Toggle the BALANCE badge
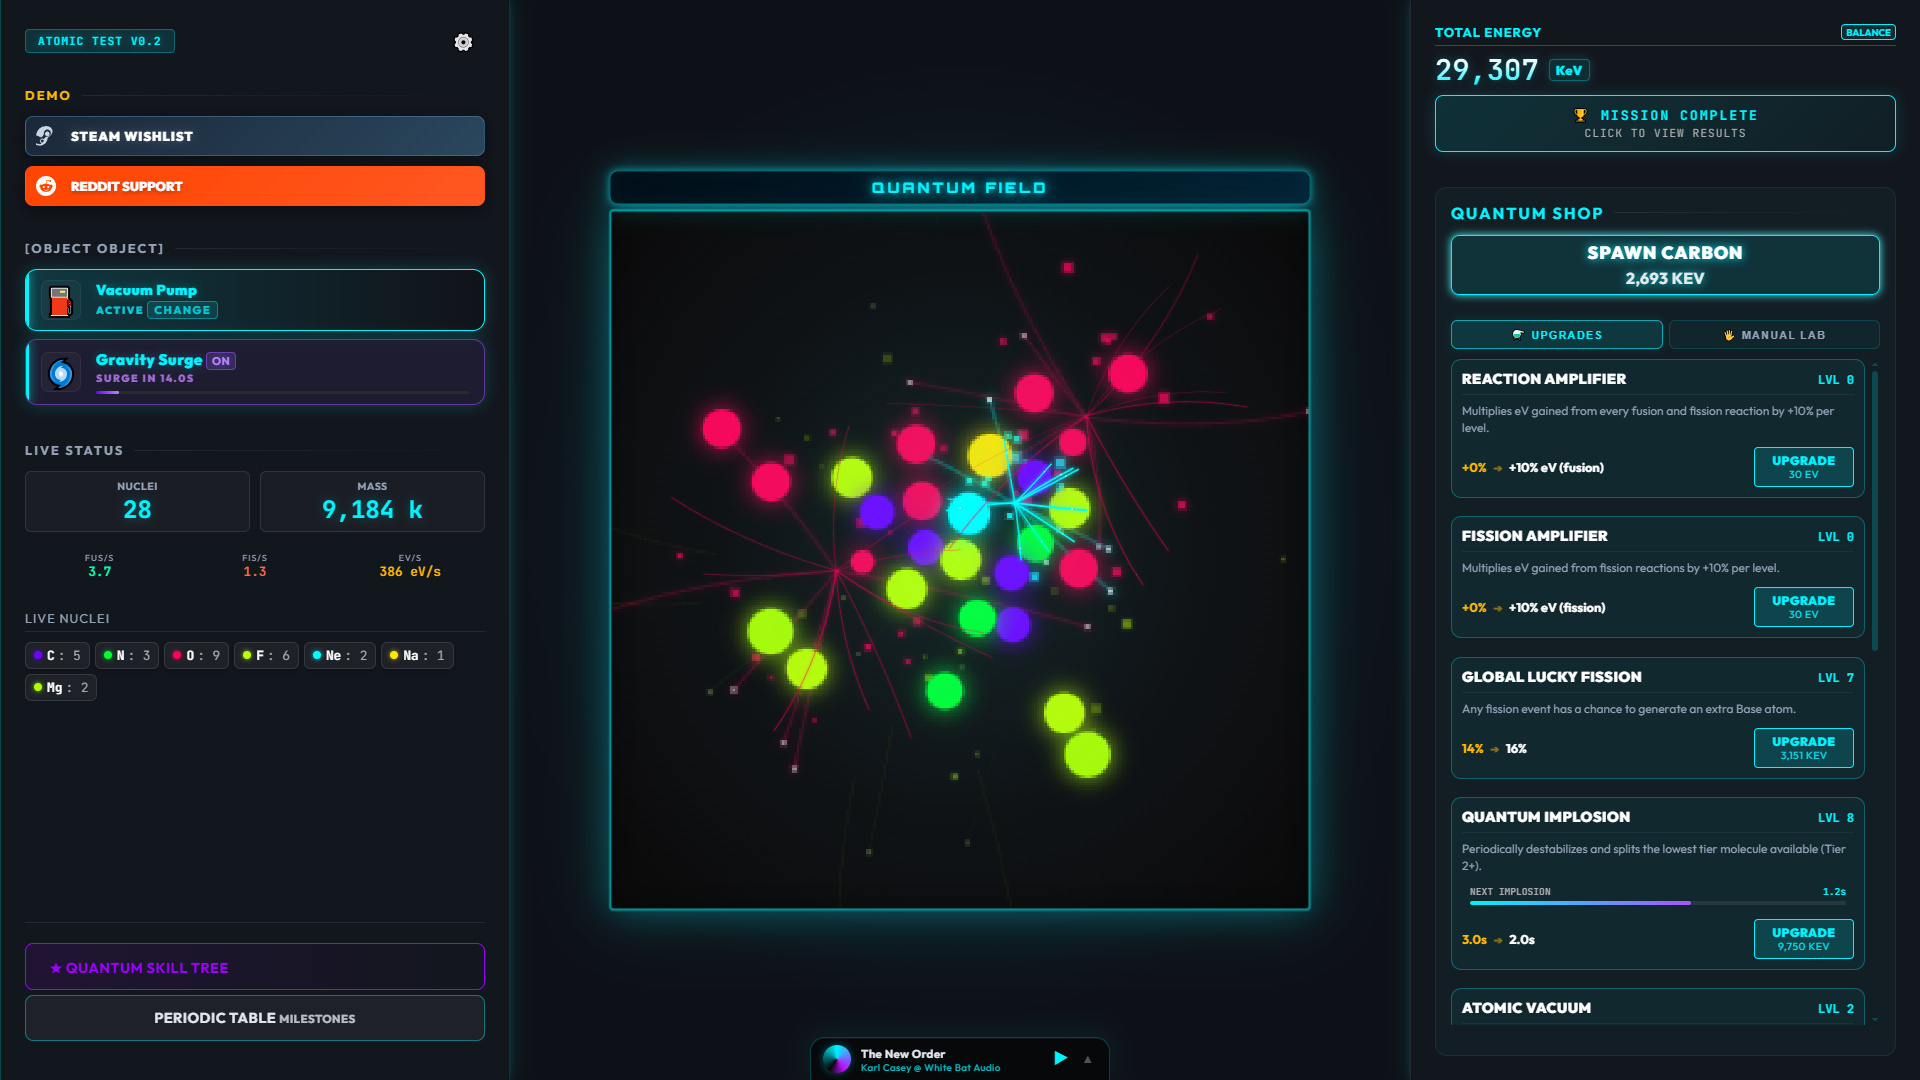This screenshot has height=1080, width=1920. [x=1867, y=33]
